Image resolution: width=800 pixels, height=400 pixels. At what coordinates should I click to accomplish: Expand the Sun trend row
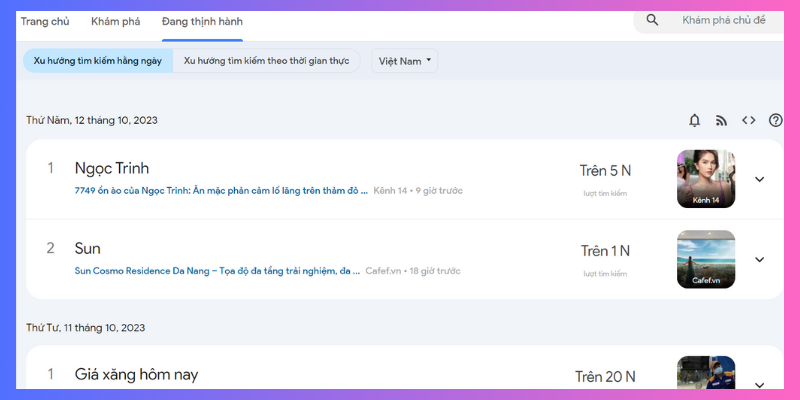point(760,260)
